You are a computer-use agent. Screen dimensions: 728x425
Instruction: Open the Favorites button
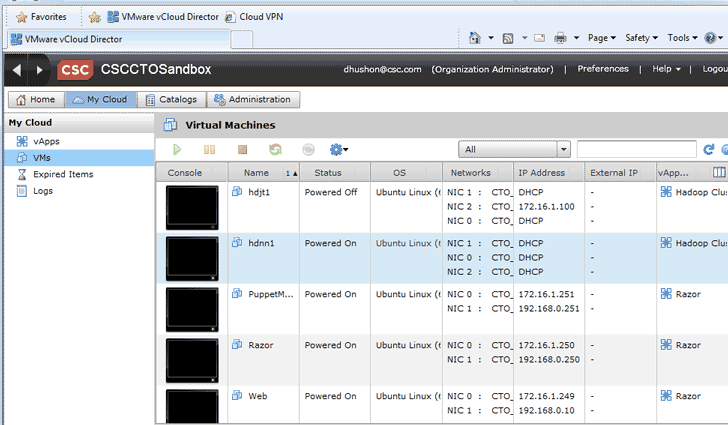pos(41,17)
